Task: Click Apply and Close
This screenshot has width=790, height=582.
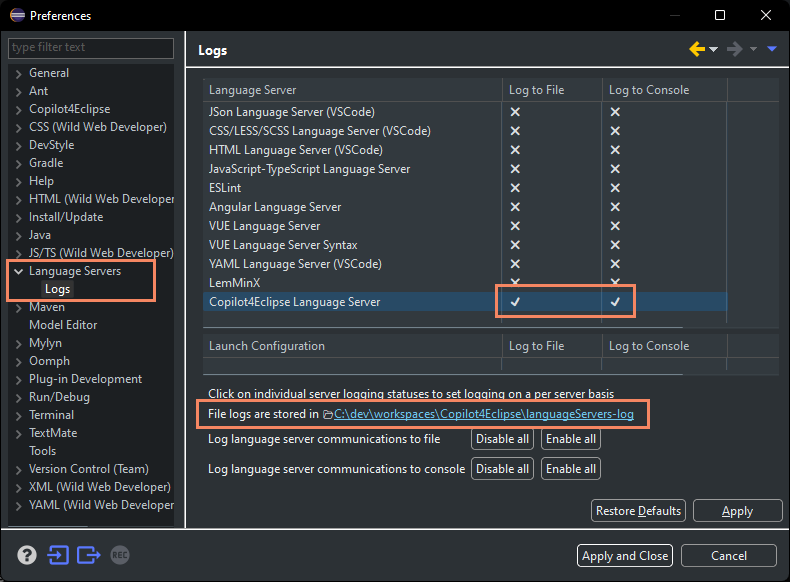Action: pyautogui.click(x=625, y=556)
